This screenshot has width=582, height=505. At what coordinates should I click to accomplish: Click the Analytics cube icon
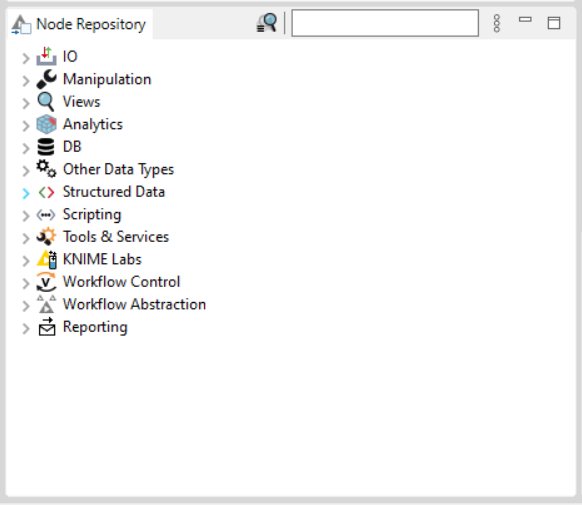point(46,124)
